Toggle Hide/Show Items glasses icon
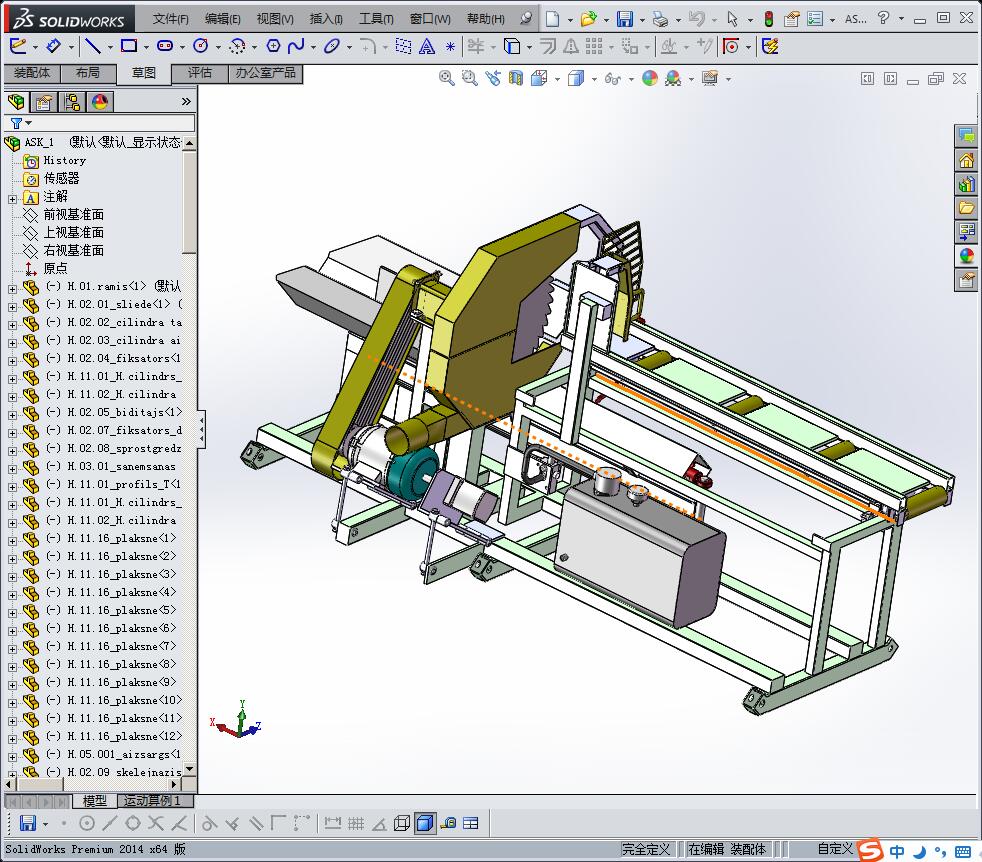The image size is (982, 862). point(612,79)
